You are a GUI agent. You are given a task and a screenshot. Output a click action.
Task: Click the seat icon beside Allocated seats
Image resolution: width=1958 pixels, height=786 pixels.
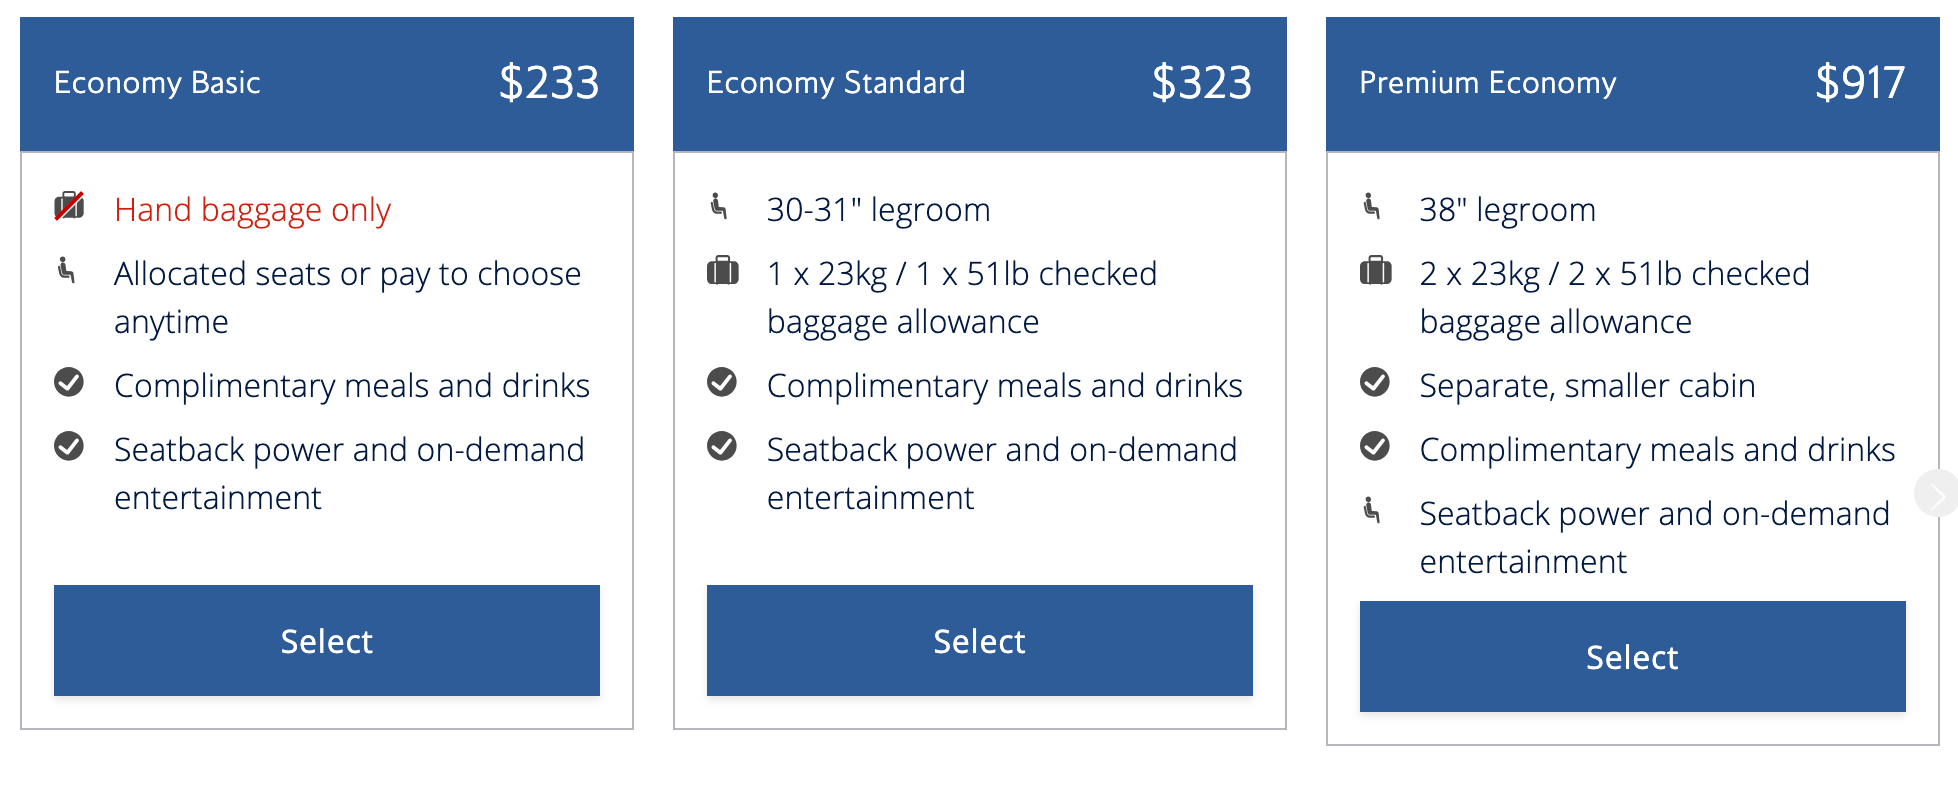[x=66, y=270]
